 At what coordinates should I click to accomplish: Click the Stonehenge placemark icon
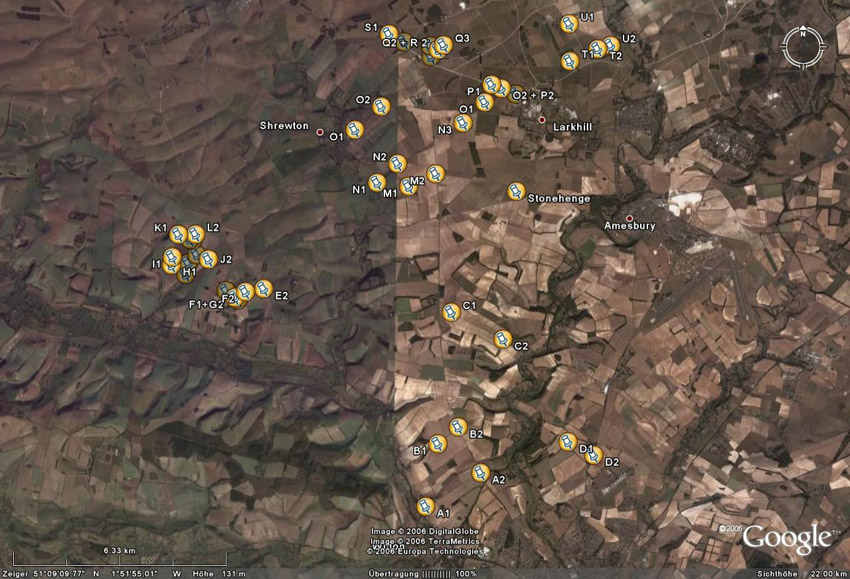[516, 191]
